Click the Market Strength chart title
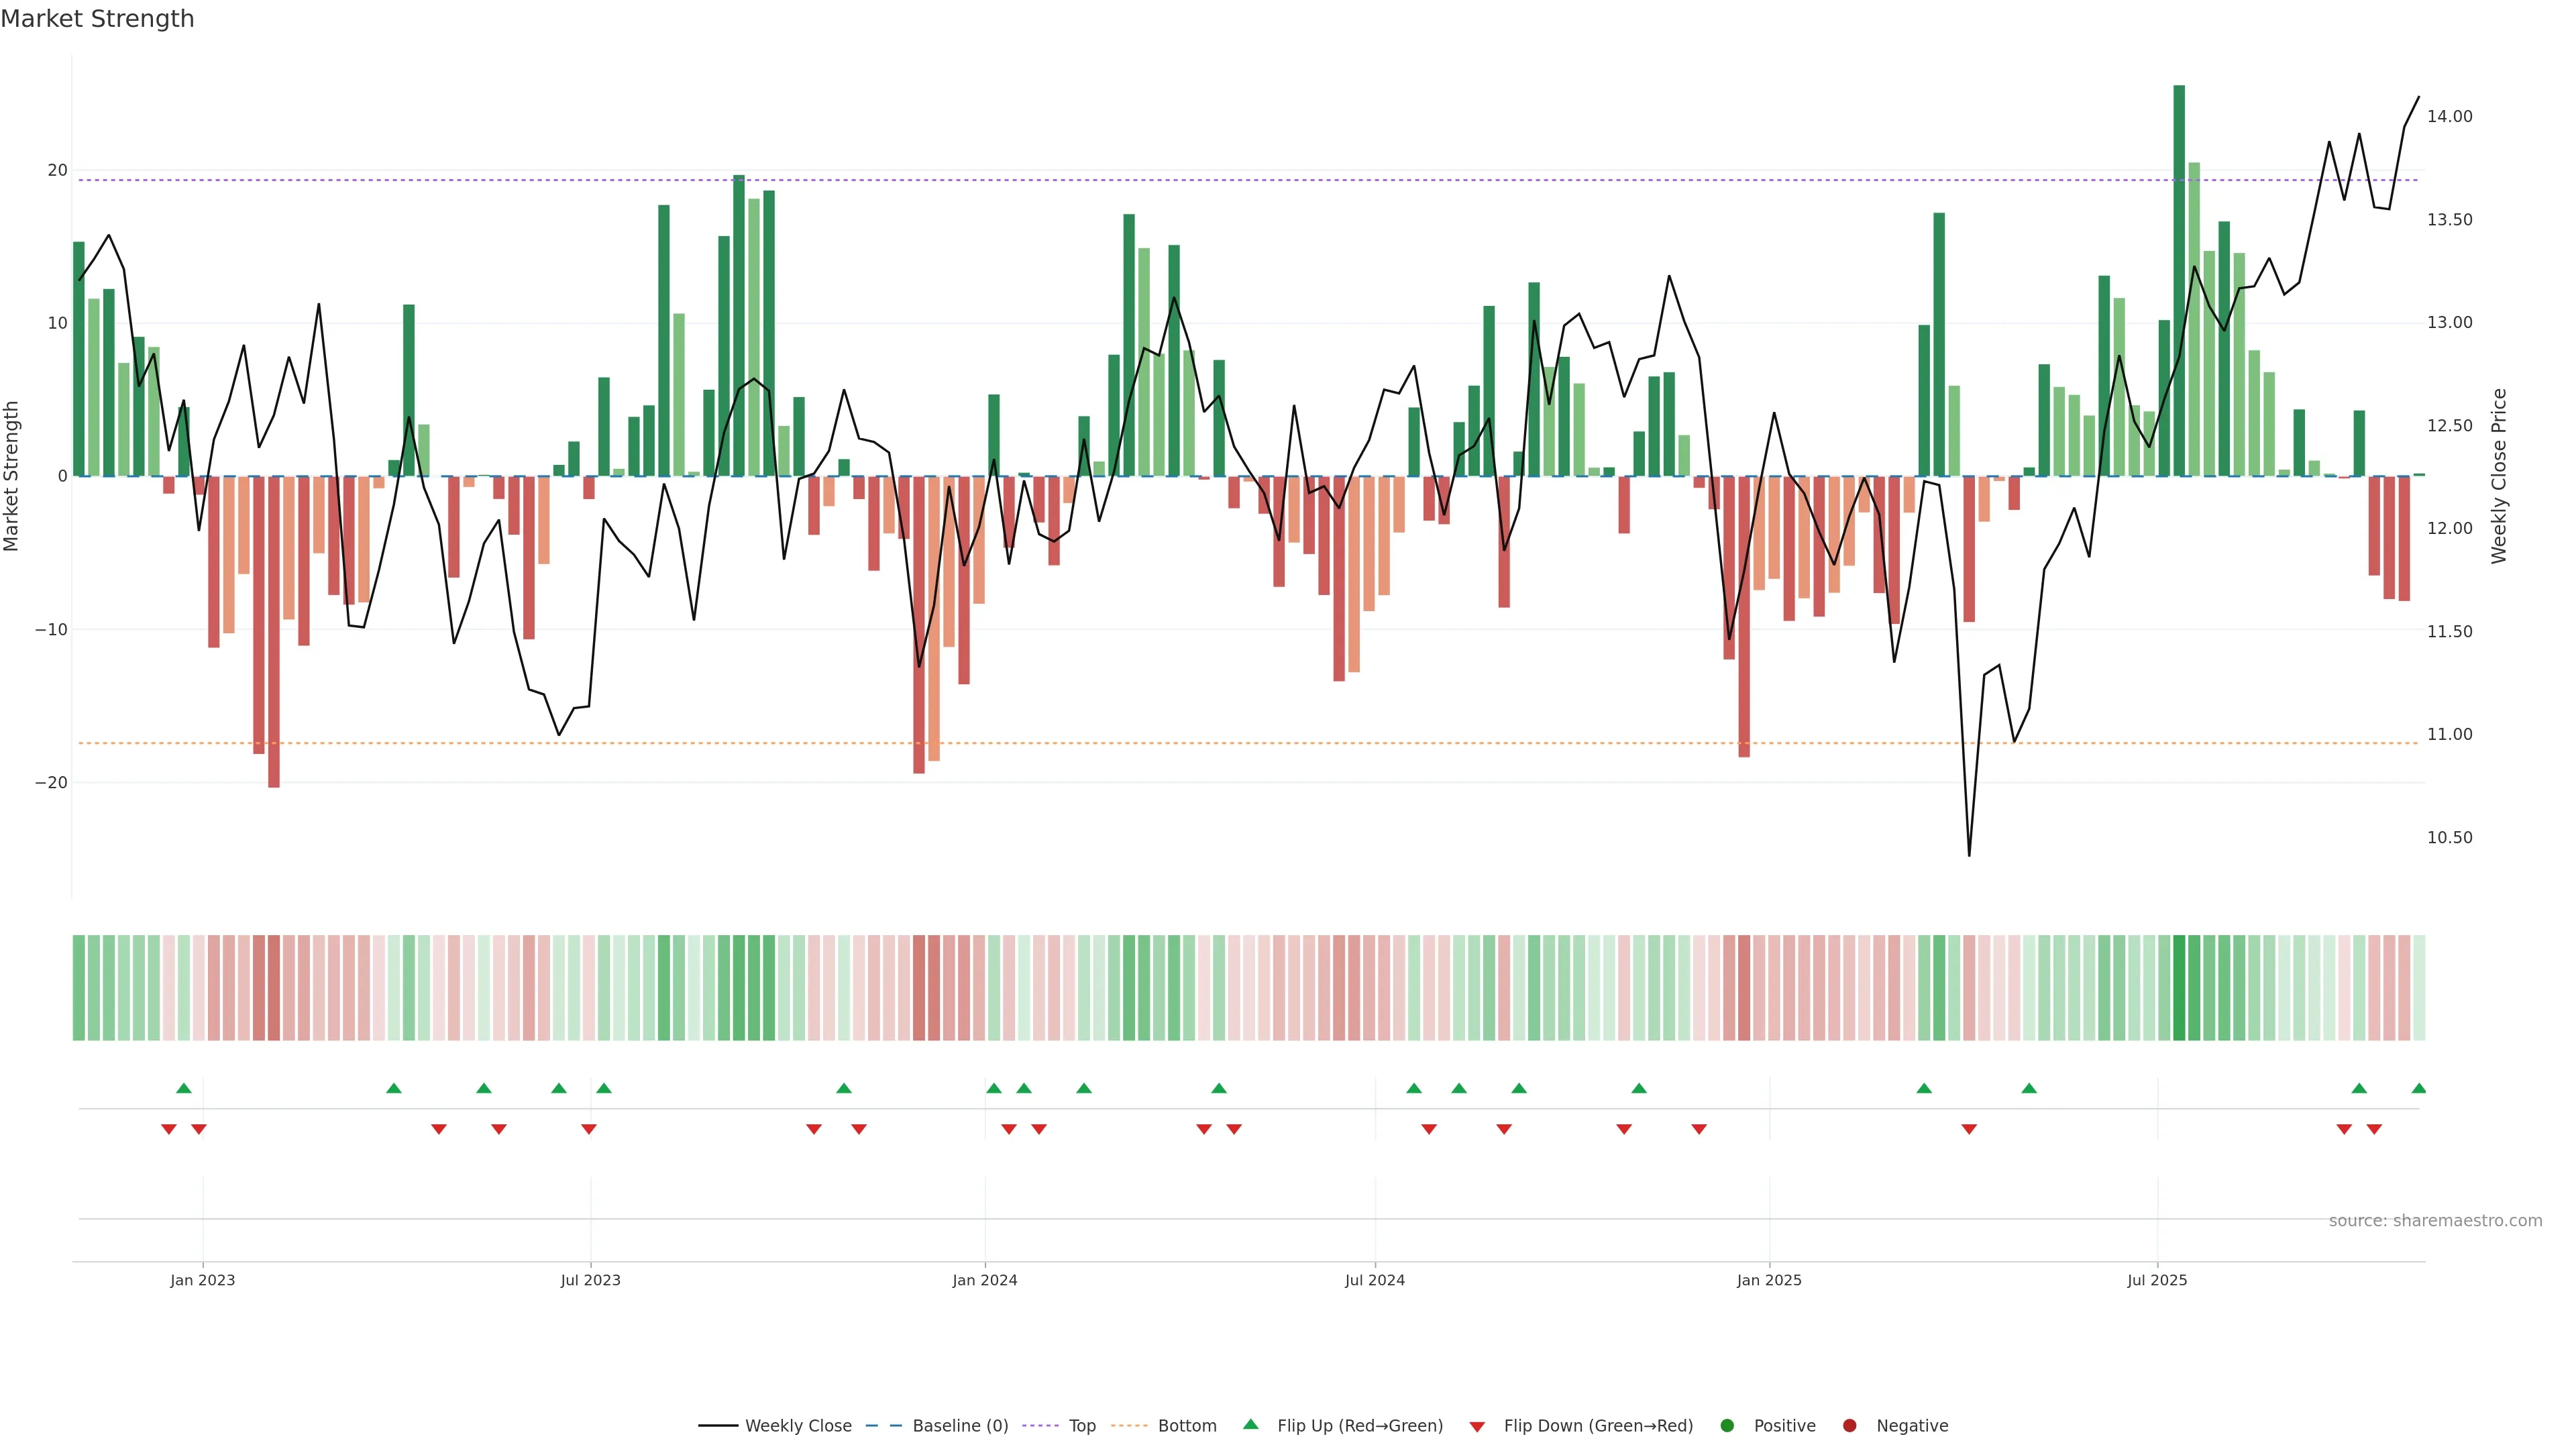Viewport: 2576px width, 1449px height. tap(97, 19)
